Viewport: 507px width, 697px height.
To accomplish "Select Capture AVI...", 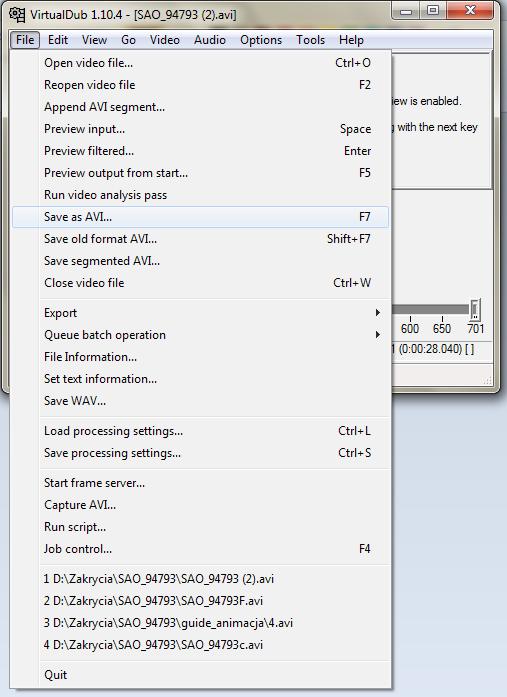I will point(200,505).
